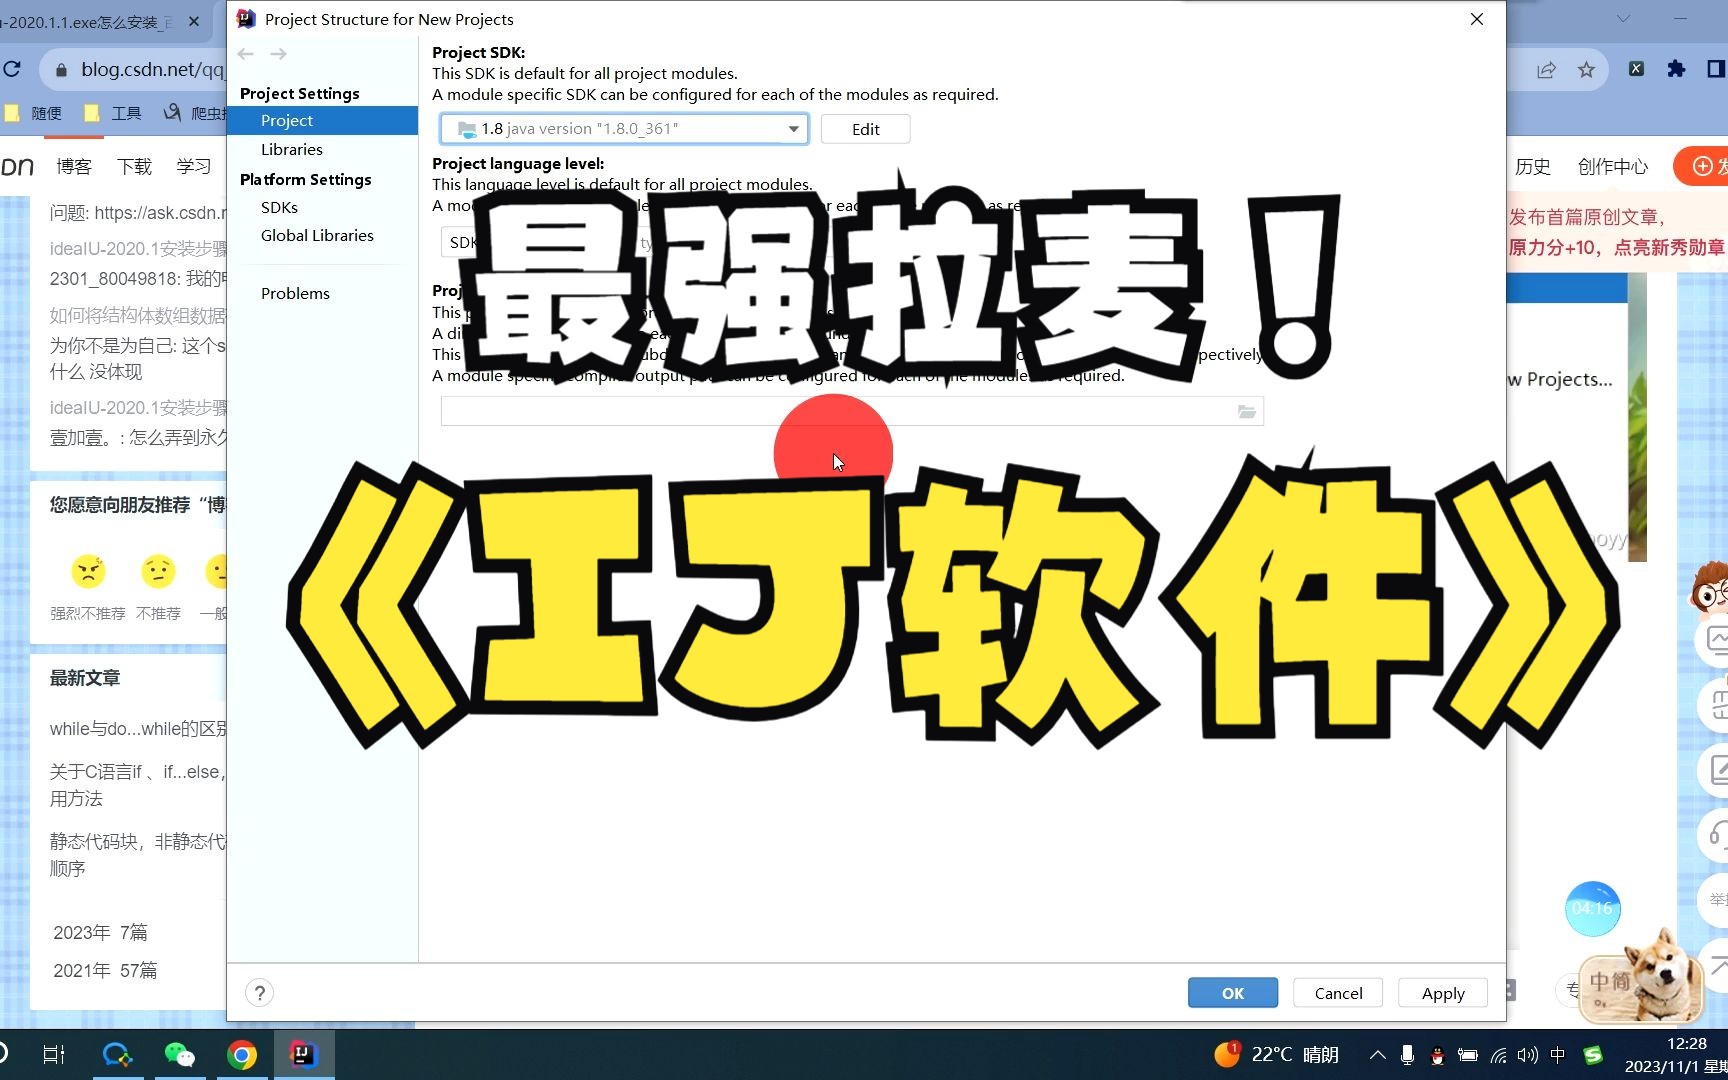Open the 随便 bookmark folder
The width and height of the screenshot is (1728, 1080).
pyautogui.click(x=33, y=113)
